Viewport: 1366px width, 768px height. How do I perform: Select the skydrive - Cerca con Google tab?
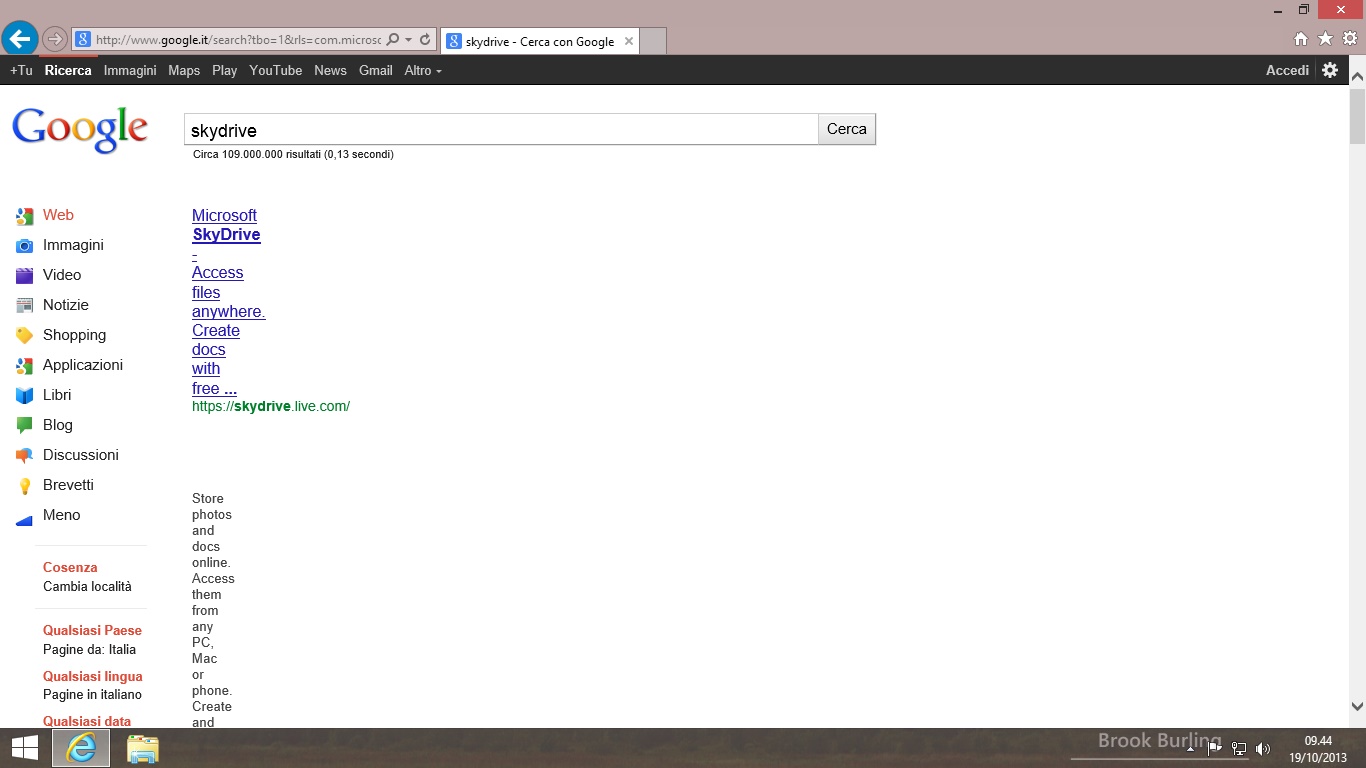[540, 41]
